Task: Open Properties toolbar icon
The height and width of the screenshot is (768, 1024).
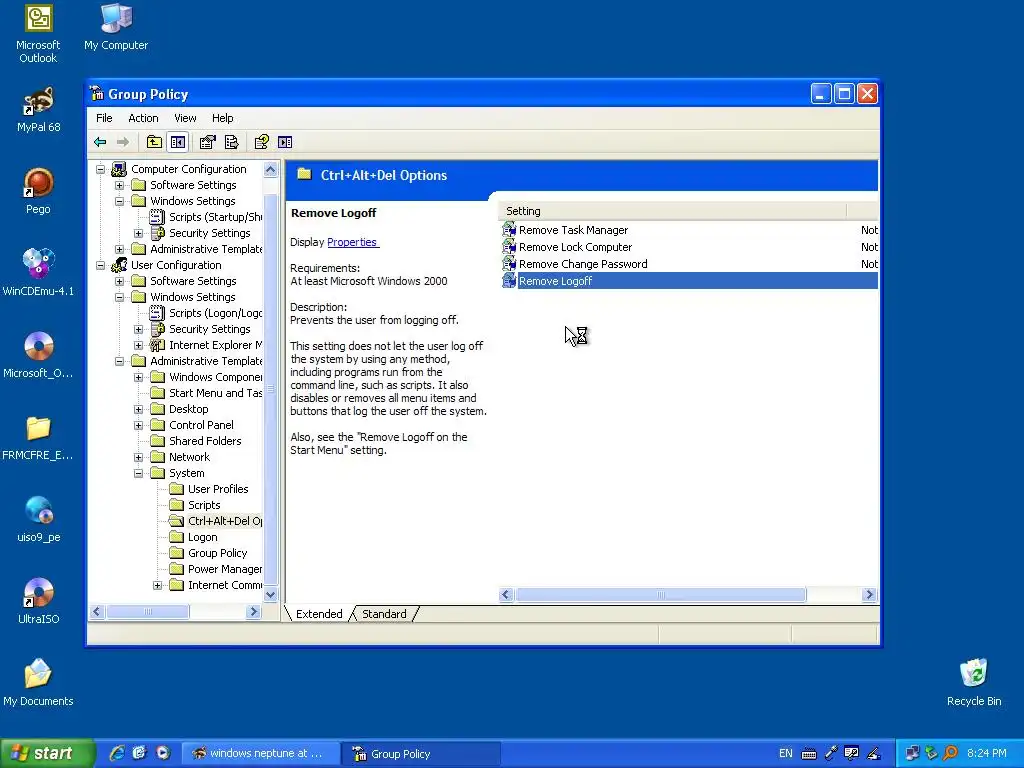Action: pos(208,142)
